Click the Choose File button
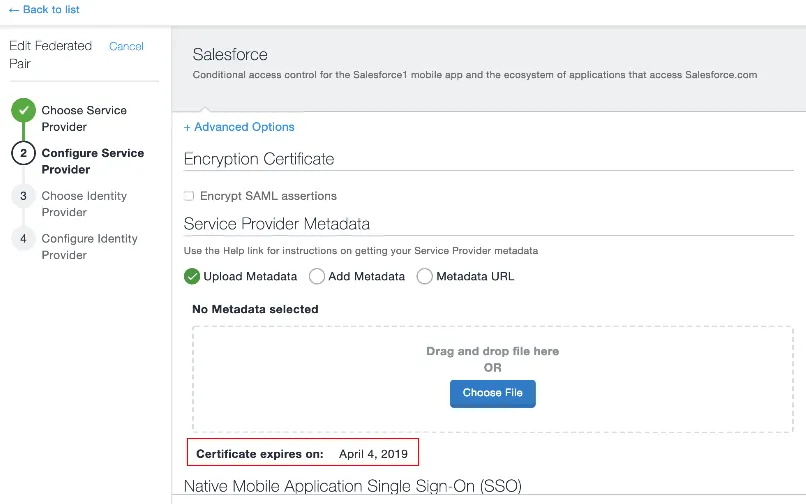 click(x=492, y=393)
